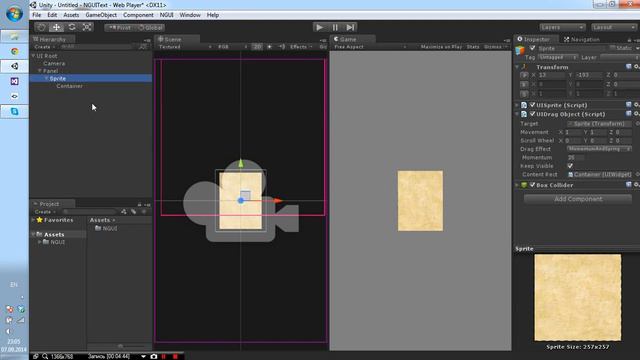Open the Tag Untagged dropdown
Screen dimensions: 640x360
tap(558, 58)
